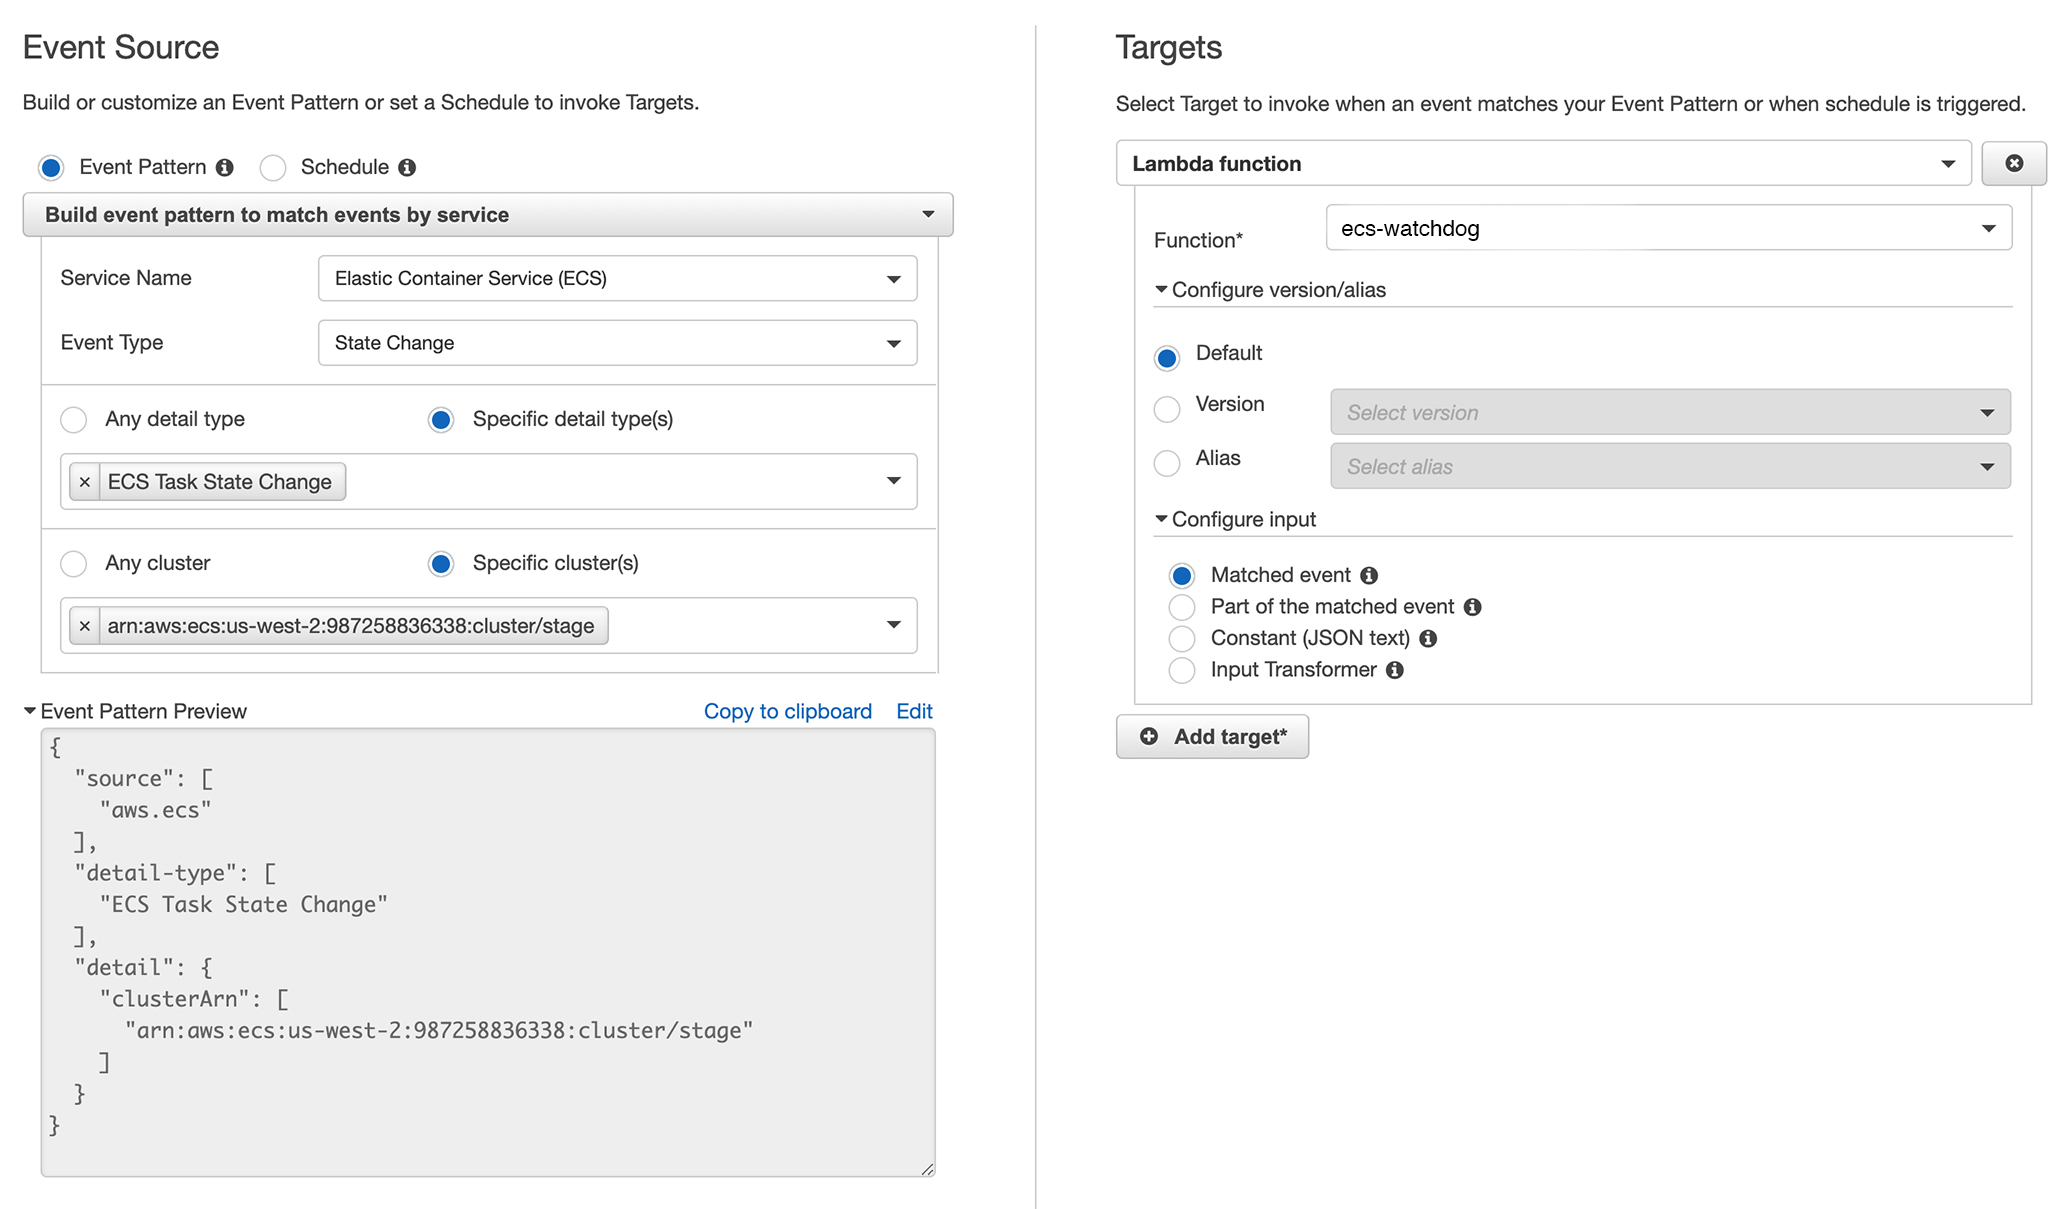Viewport: 2064px width, 1209px height.
Task: Click the Add target button
Action: [x=1212, y=737]
